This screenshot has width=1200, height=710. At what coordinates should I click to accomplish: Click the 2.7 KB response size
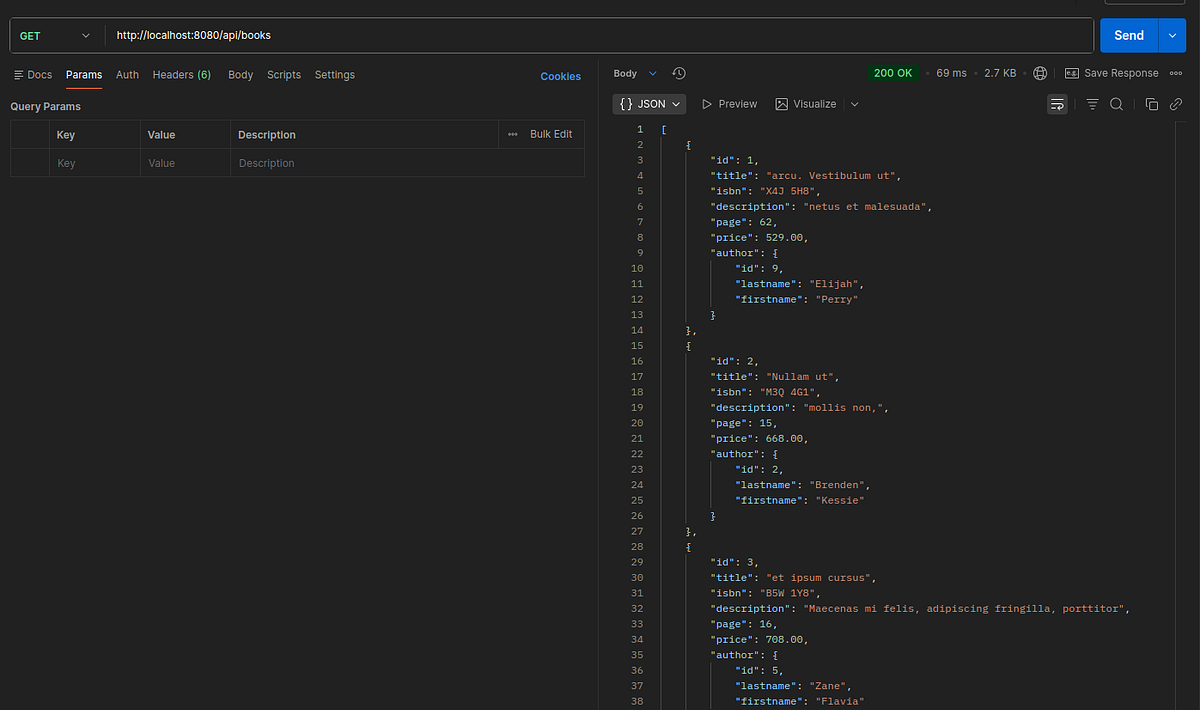(1000, 73)
